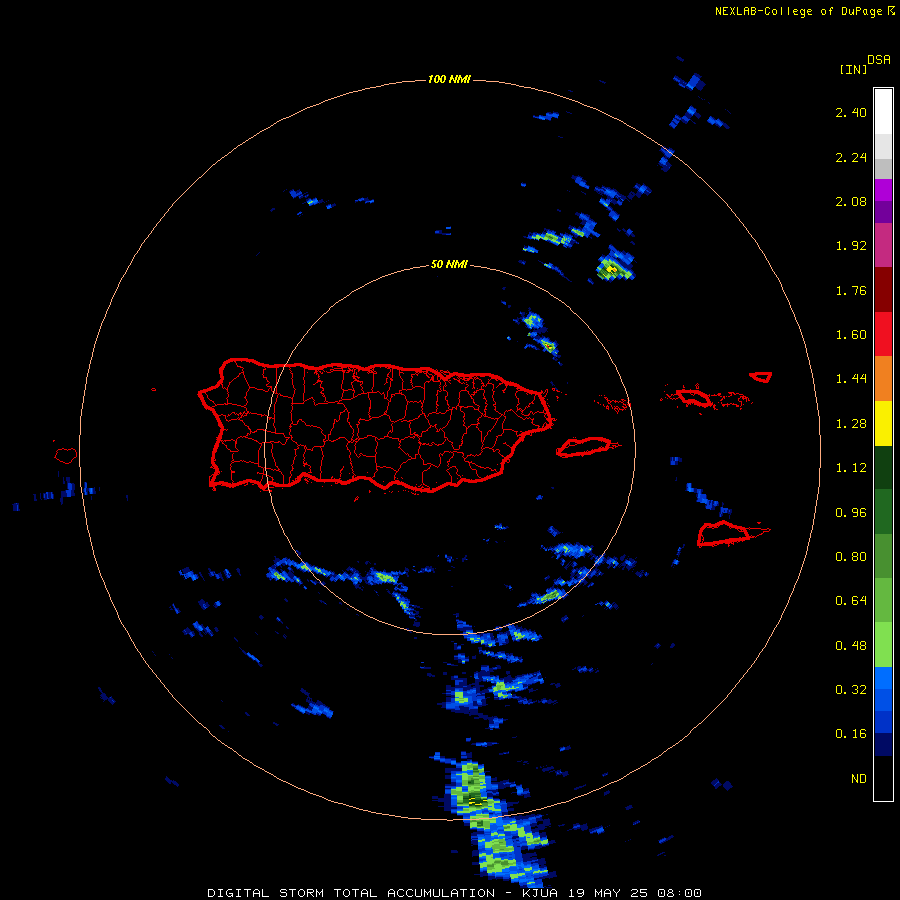Image resolution: width=900 pixels, height=900 pixels.
Task: Pick the black ND swatch in legend
Action: pyautogui.click(x=883, y=778)
